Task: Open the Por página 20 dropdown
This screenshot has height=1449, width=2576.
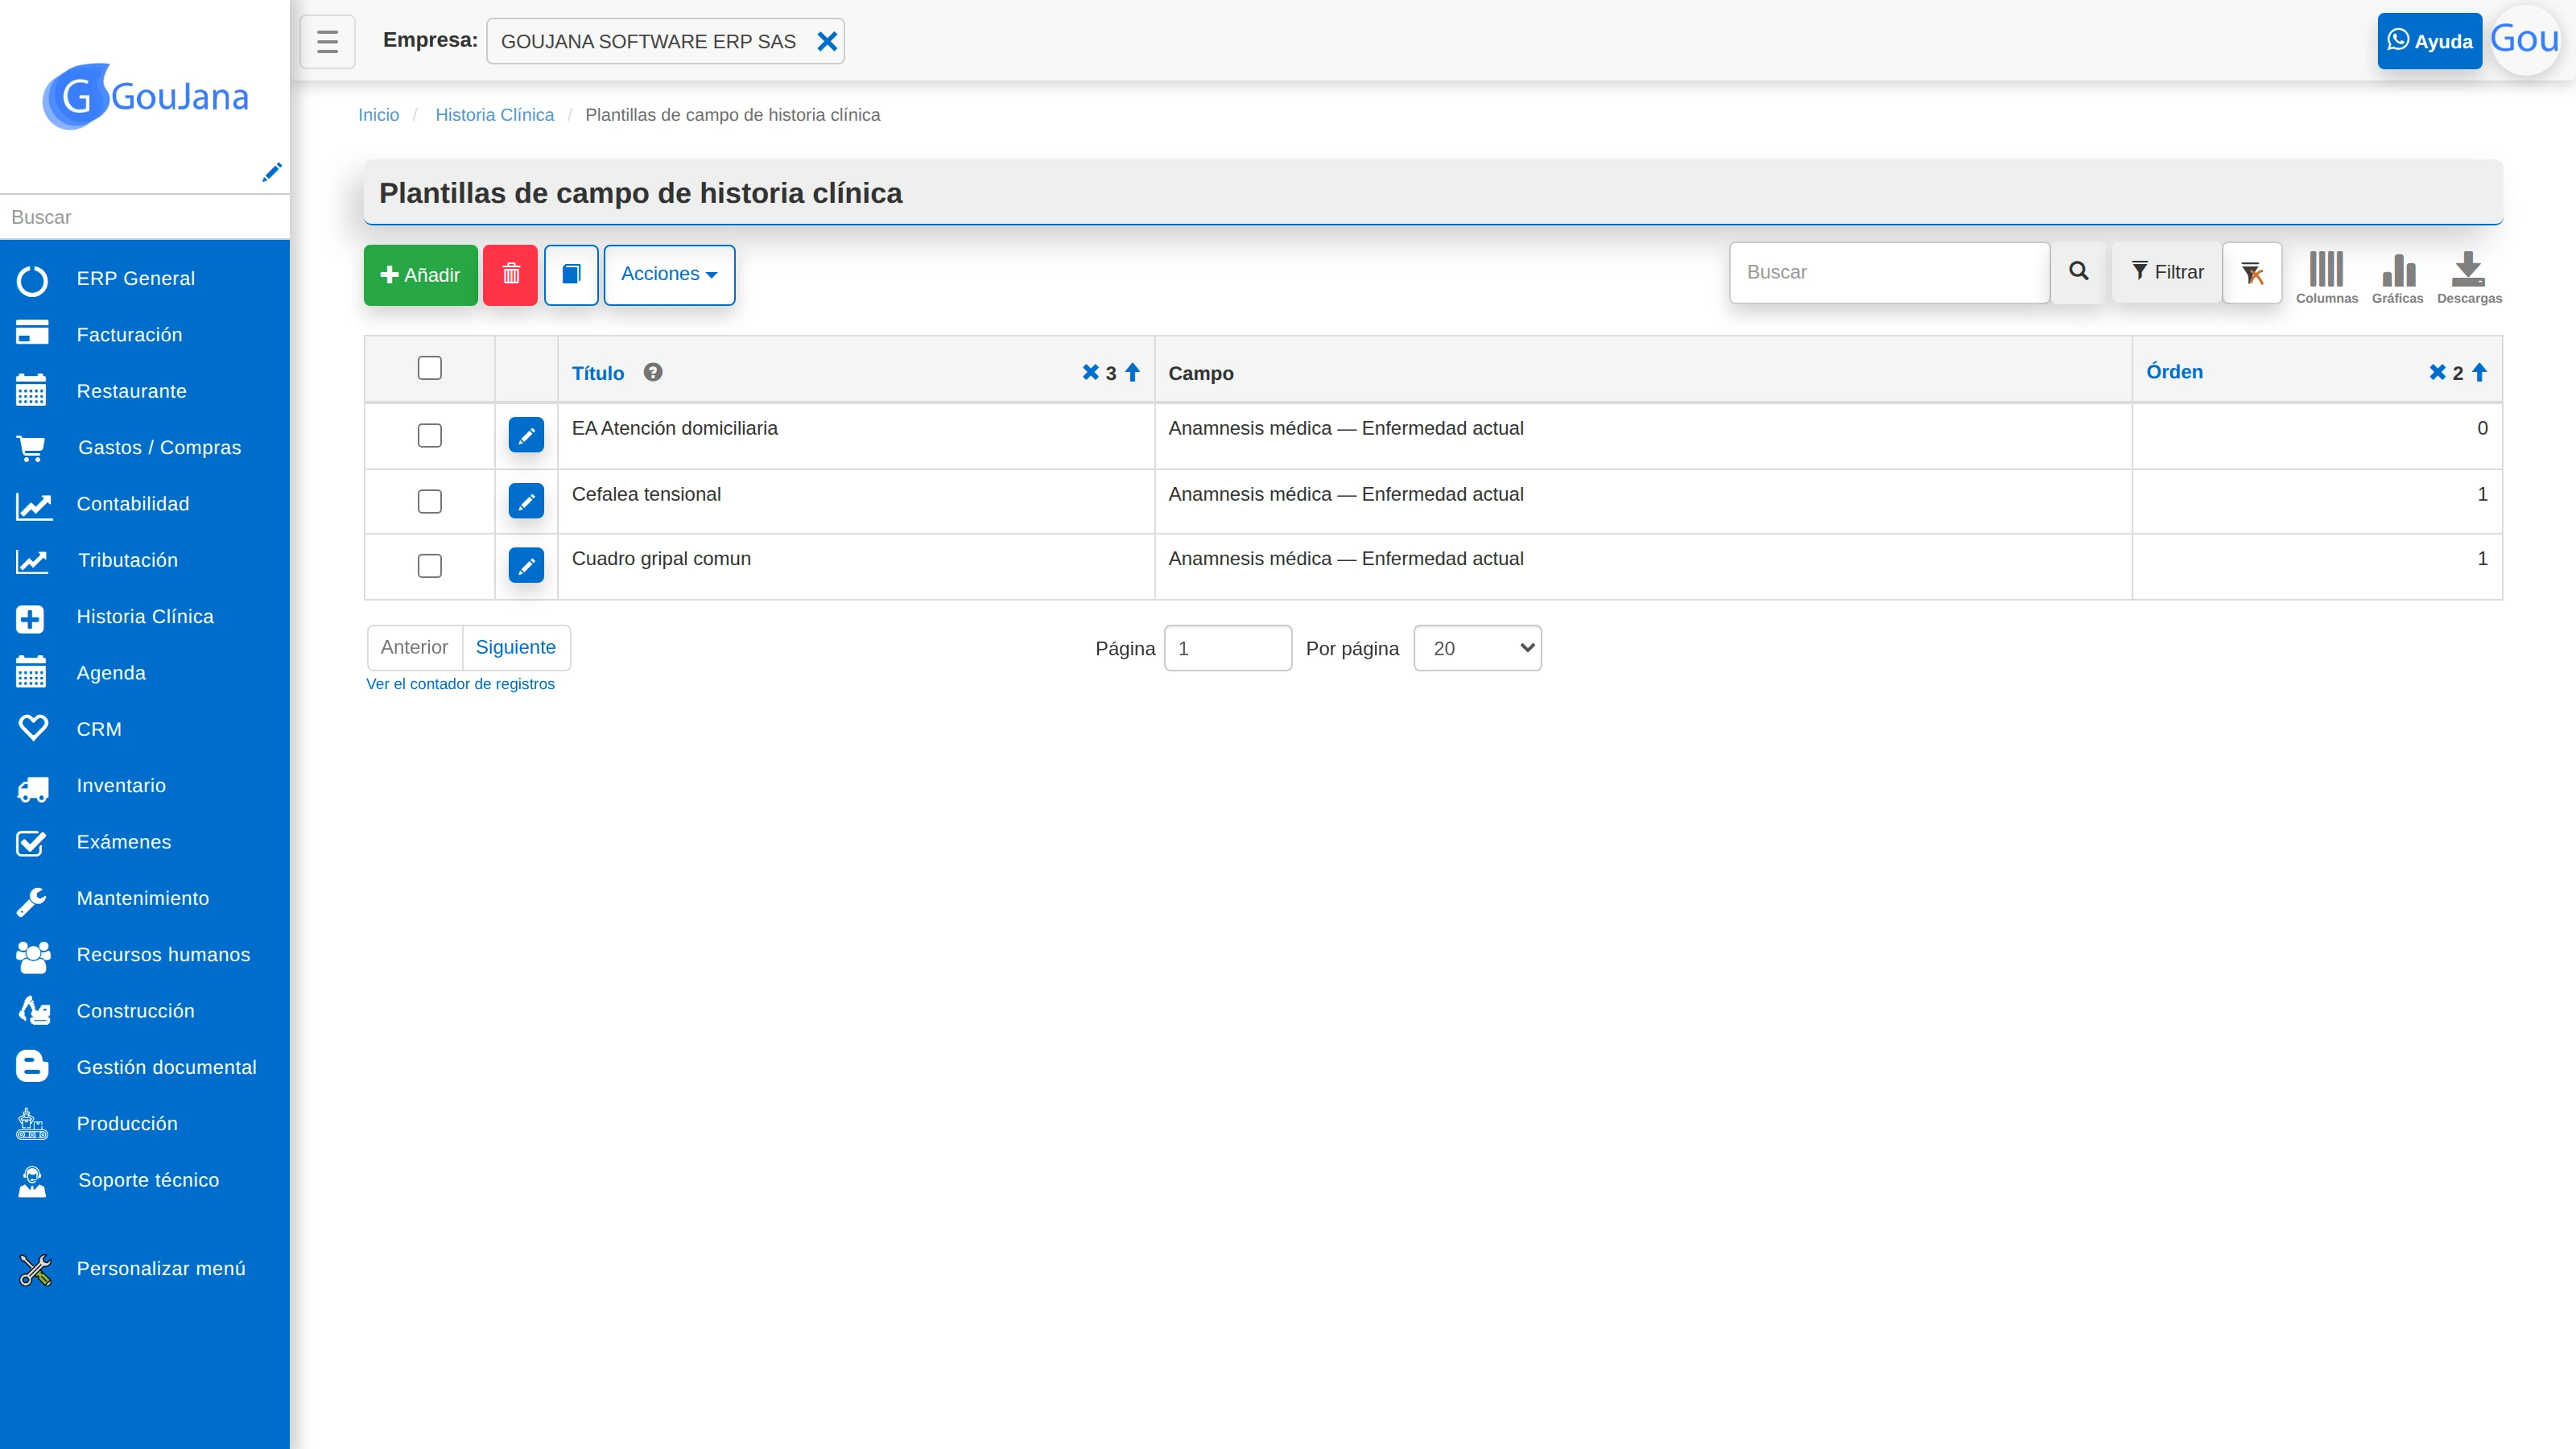Action: pyautogui.click(x=1477, y=648)
